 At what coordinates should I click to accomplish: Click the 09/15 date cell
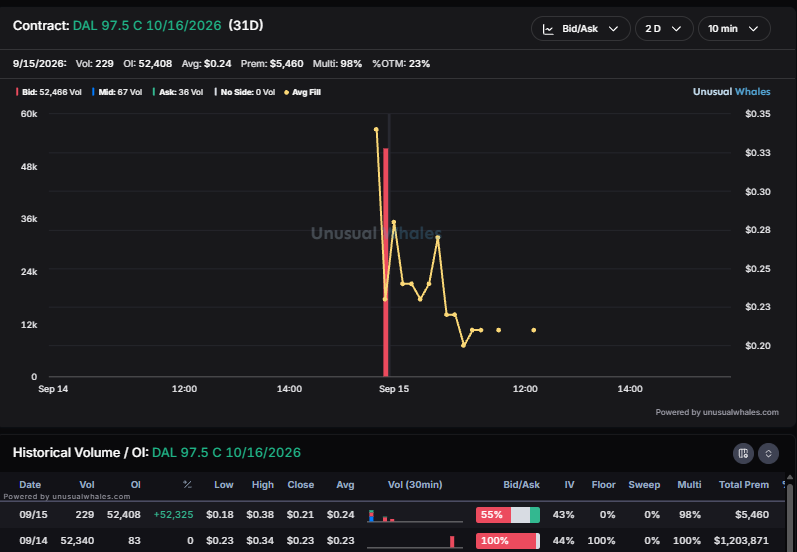coord(34,514)
